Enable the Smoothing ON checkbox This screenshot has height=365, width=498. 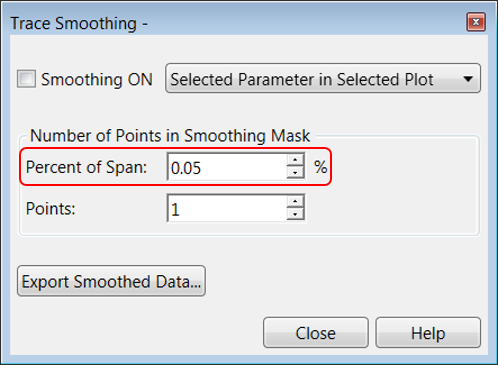(26, 79)
